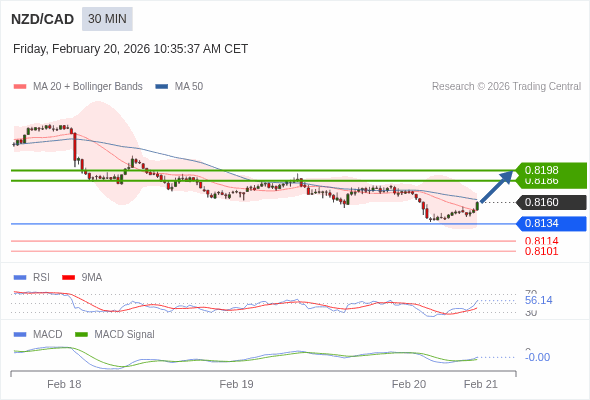This screenshot has width=590, height=400.
Task: Click the MACD Signal green legend swatch
Action: (x=81, y=335)
